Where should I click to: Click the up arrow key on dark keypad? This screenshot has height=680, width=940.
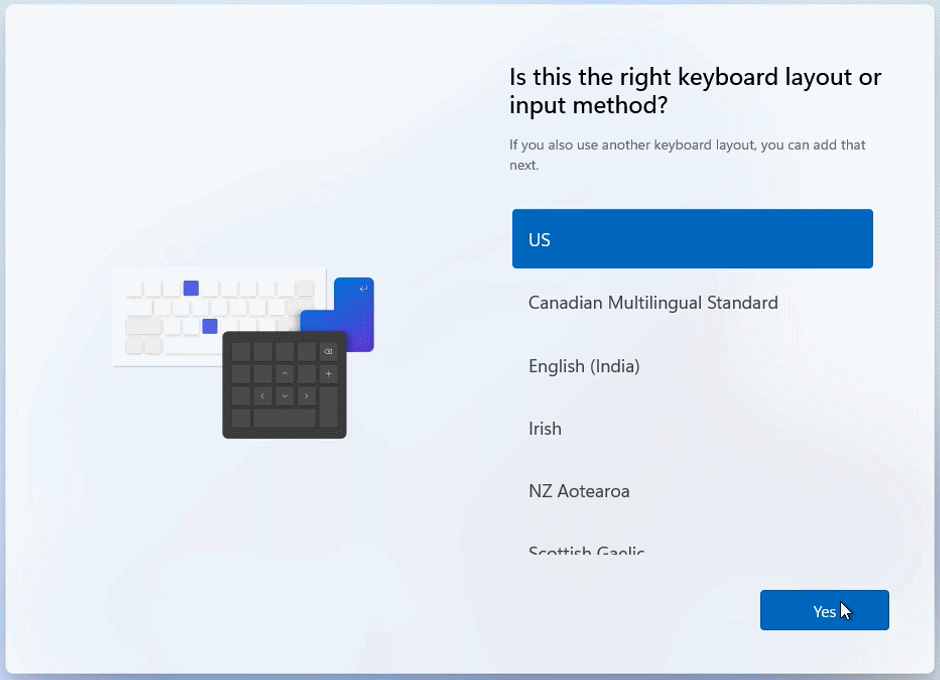tap(285, 374)
